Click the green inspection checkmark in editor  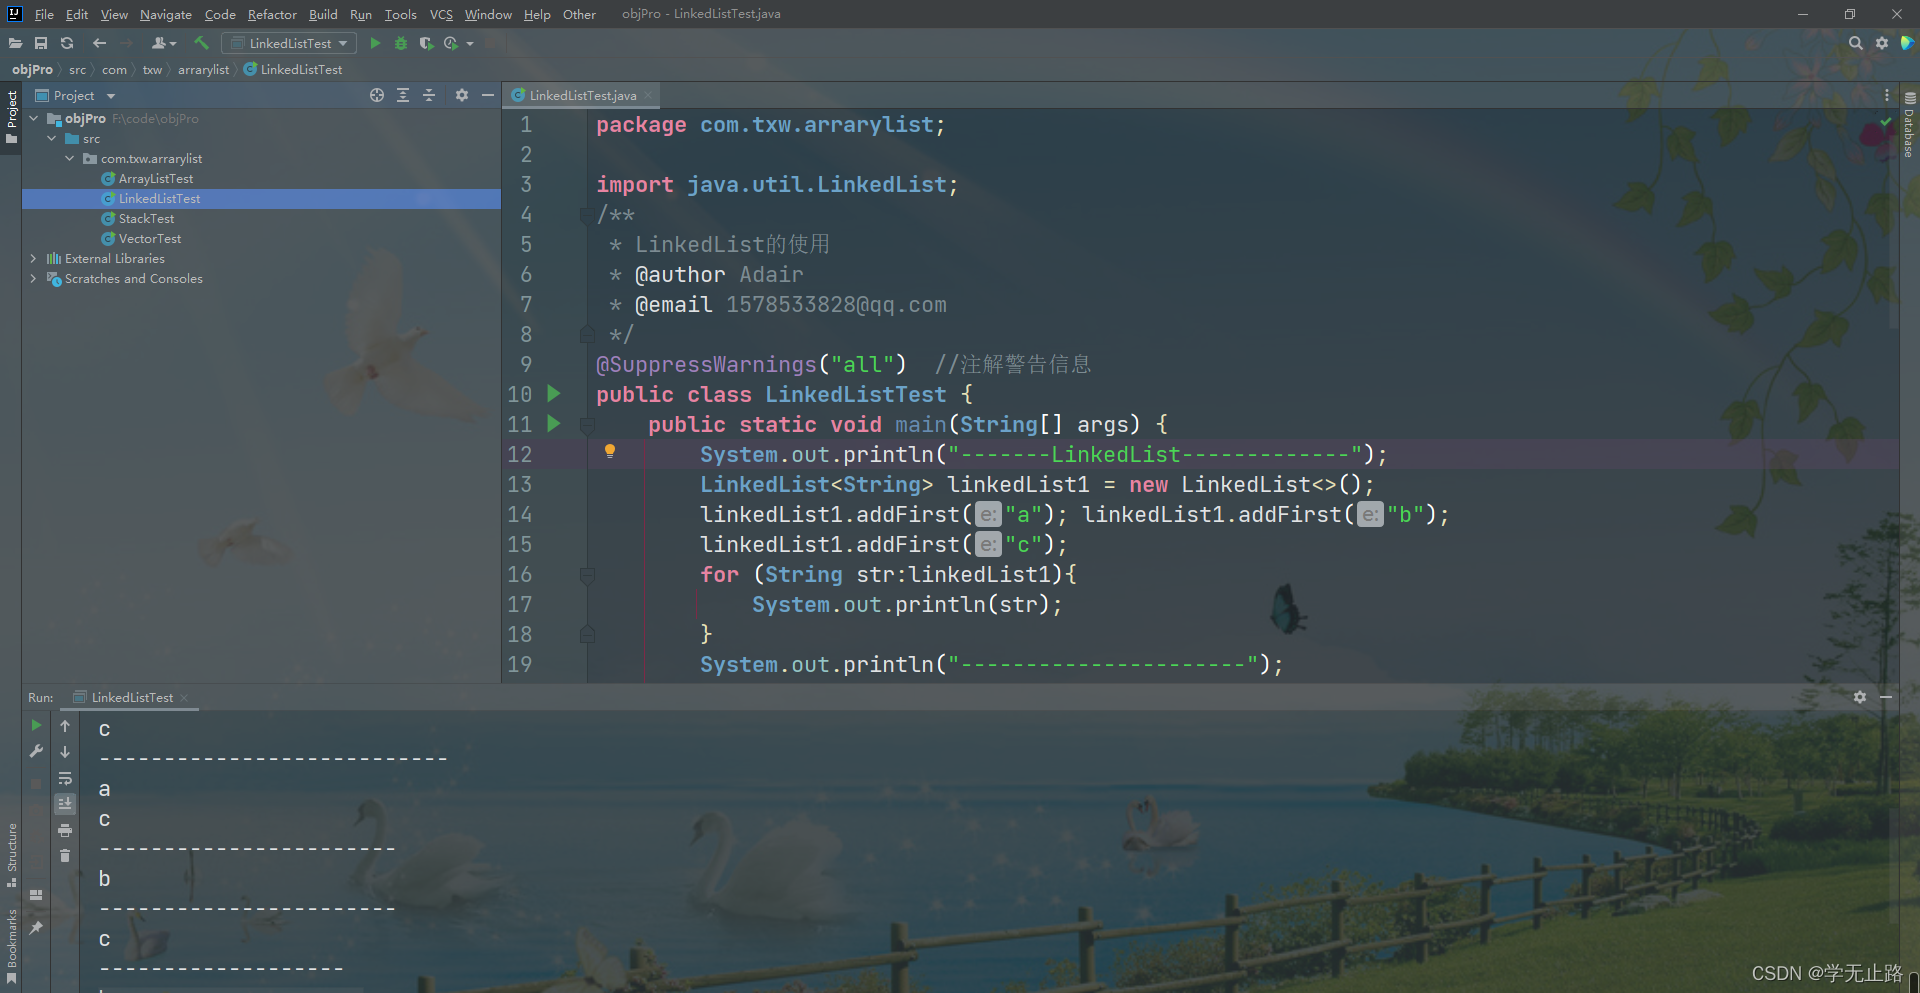pos(1886,122)
